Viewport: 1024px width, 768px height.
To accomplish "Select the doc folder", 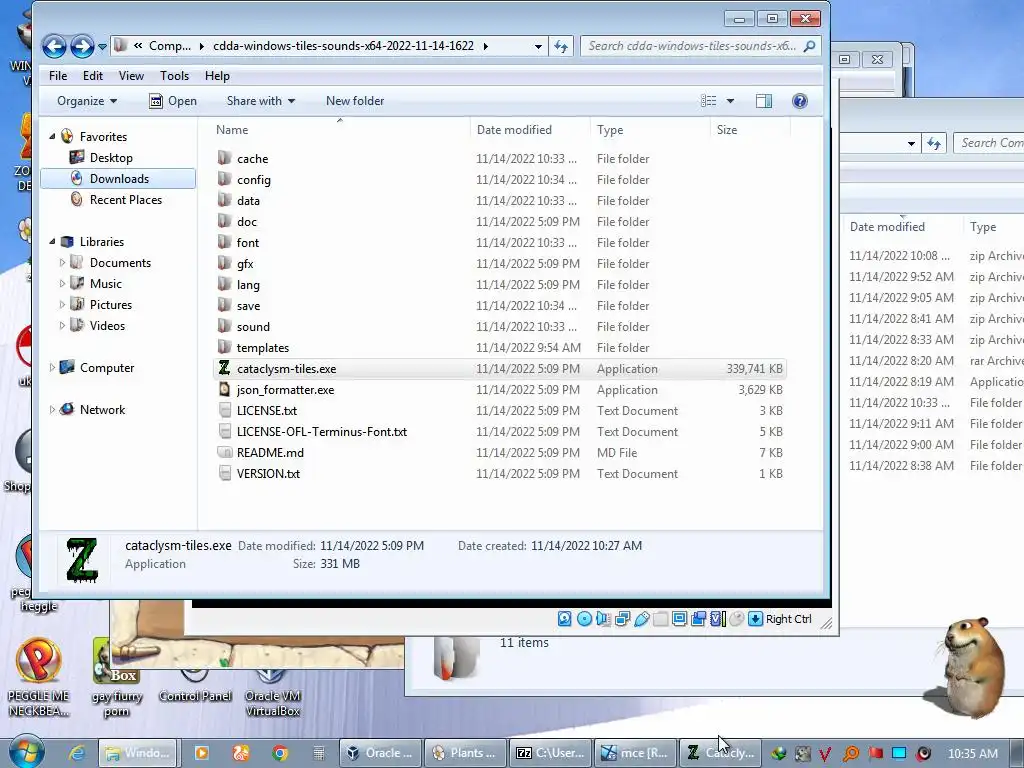I will coord(247,222).
